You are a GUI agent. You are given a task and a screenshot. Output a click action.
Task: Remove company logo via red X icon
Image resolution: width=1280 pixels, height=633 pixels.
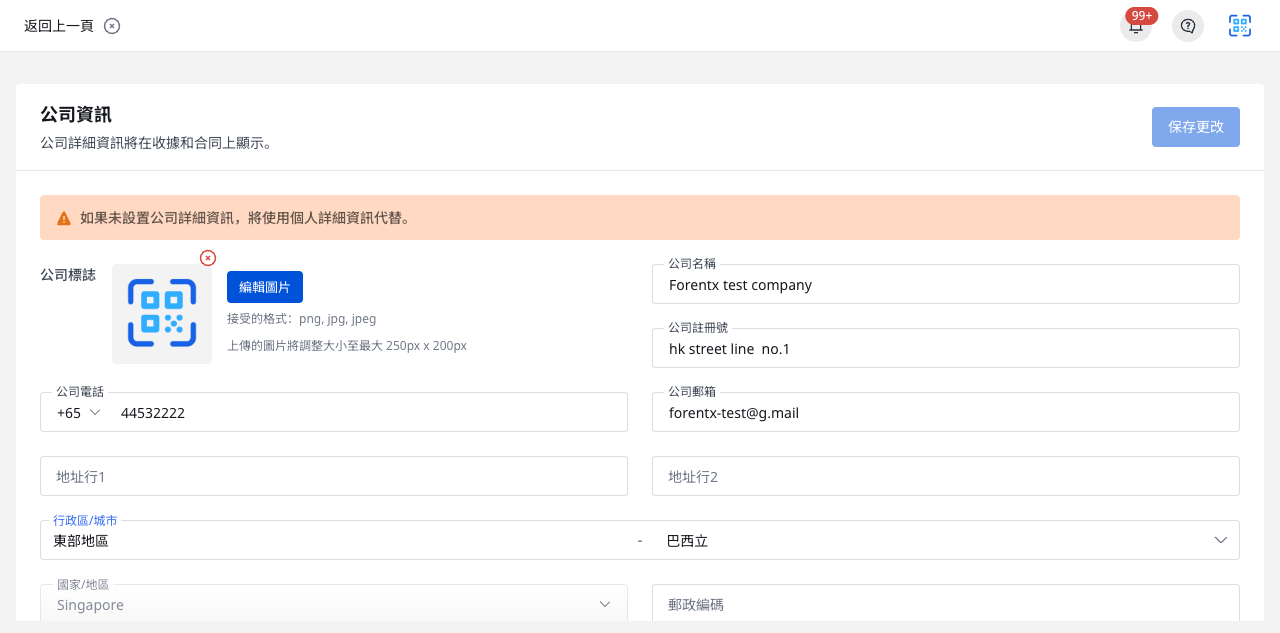tap(208, 258)
